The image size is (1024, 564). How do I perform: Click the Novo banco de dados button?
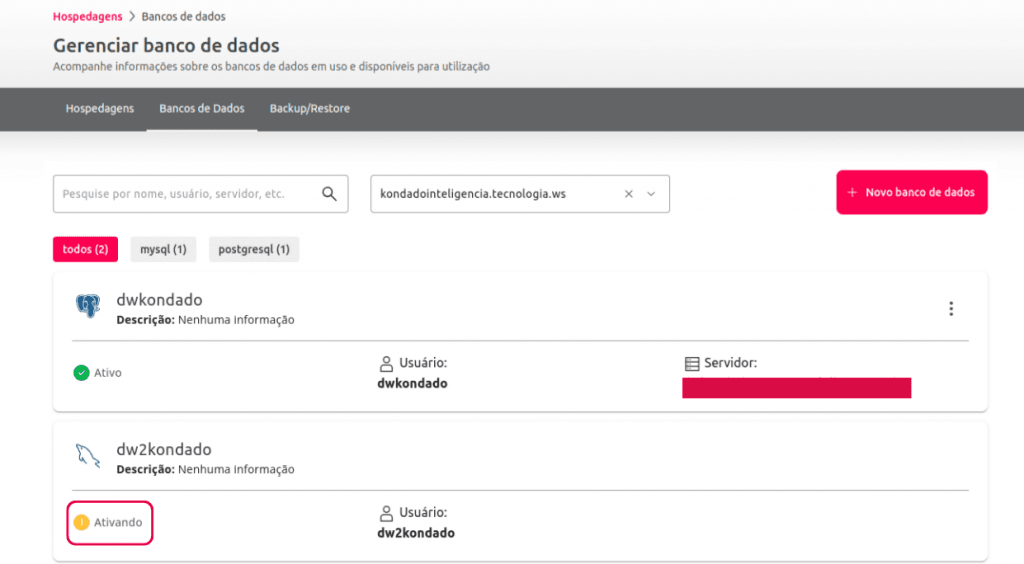pos(911,192)
